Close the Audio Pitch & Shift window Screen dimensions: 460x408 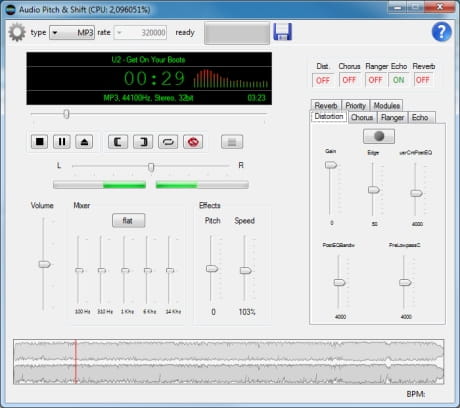click(x=440, y=7)
